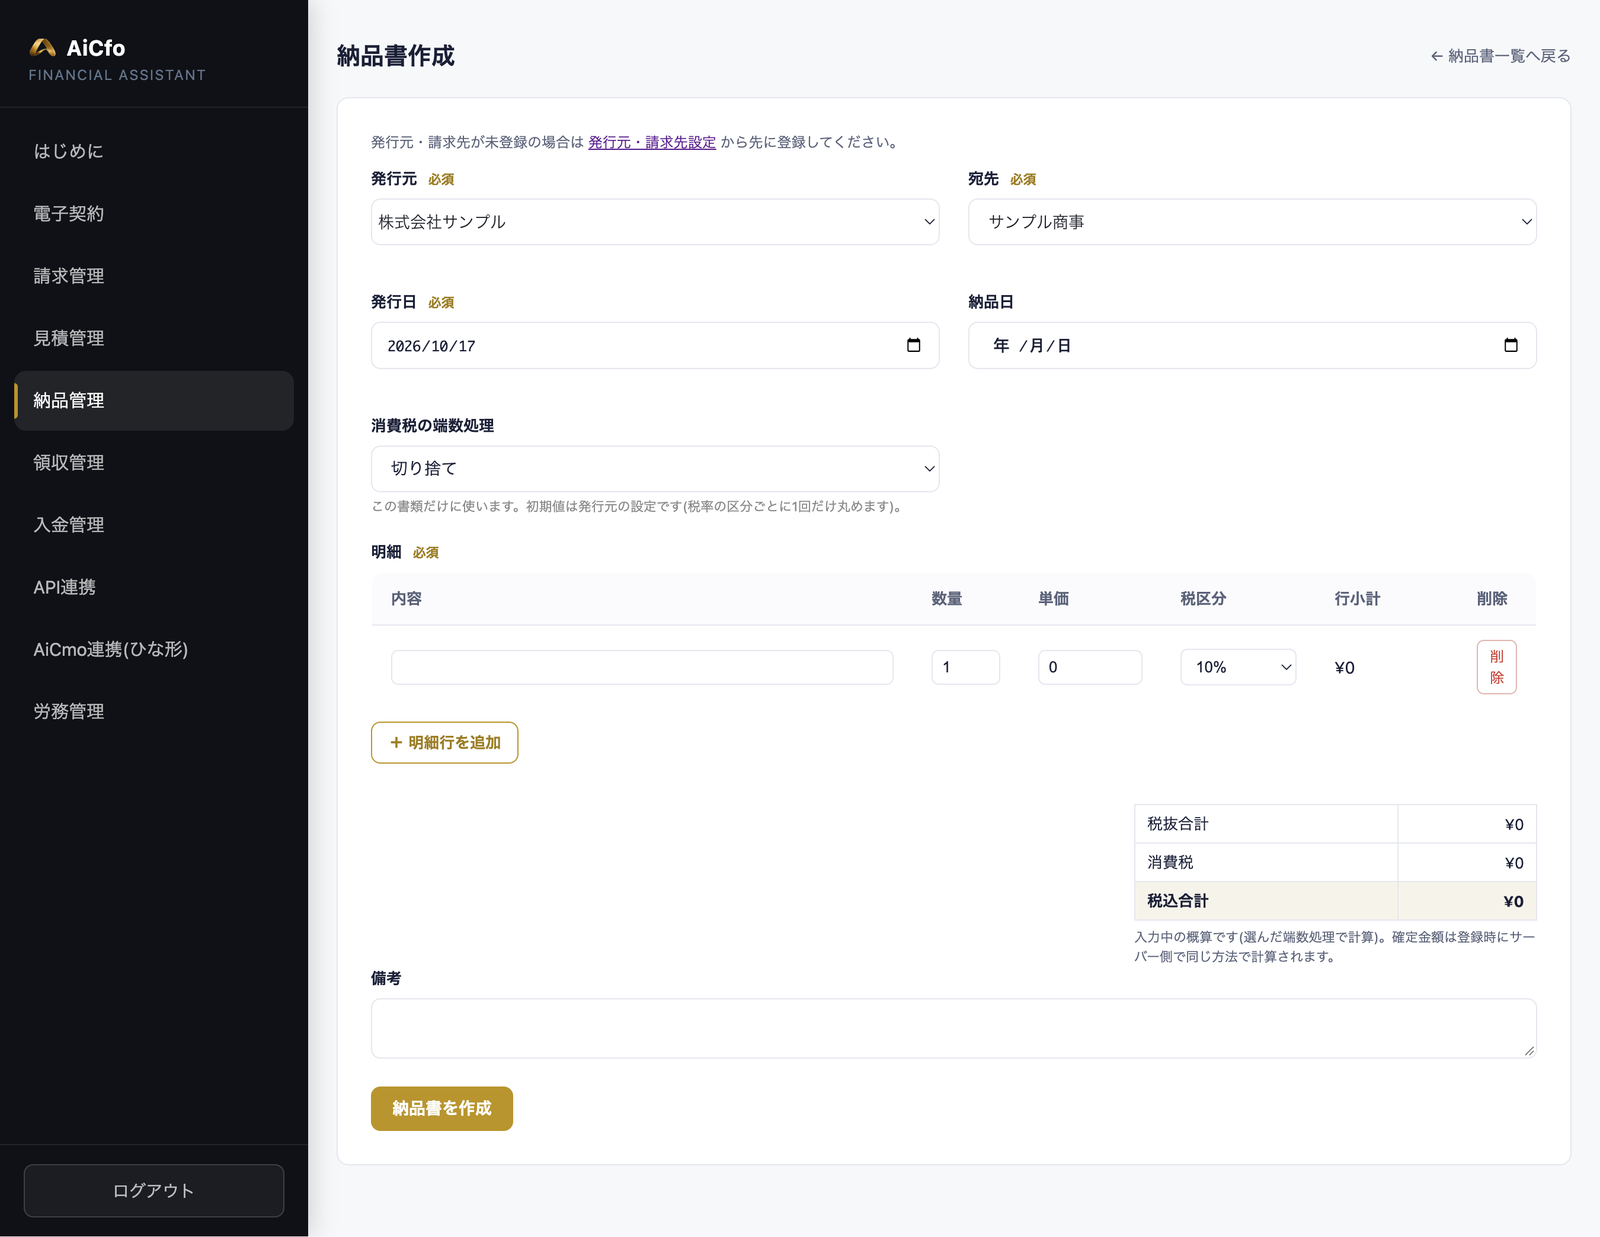The height and width of the screenshot is (1237, 1600).
Task: Click the 税込合計 total row label
Action: pyautogui.click(x=1178, y=901)
